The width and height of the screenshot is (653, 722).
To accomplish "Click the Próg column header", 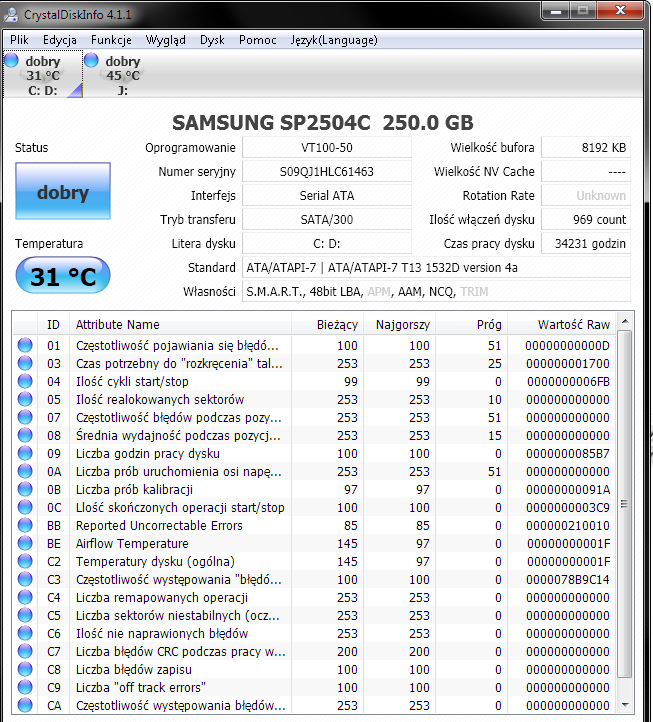I will (x=472, y=325).
